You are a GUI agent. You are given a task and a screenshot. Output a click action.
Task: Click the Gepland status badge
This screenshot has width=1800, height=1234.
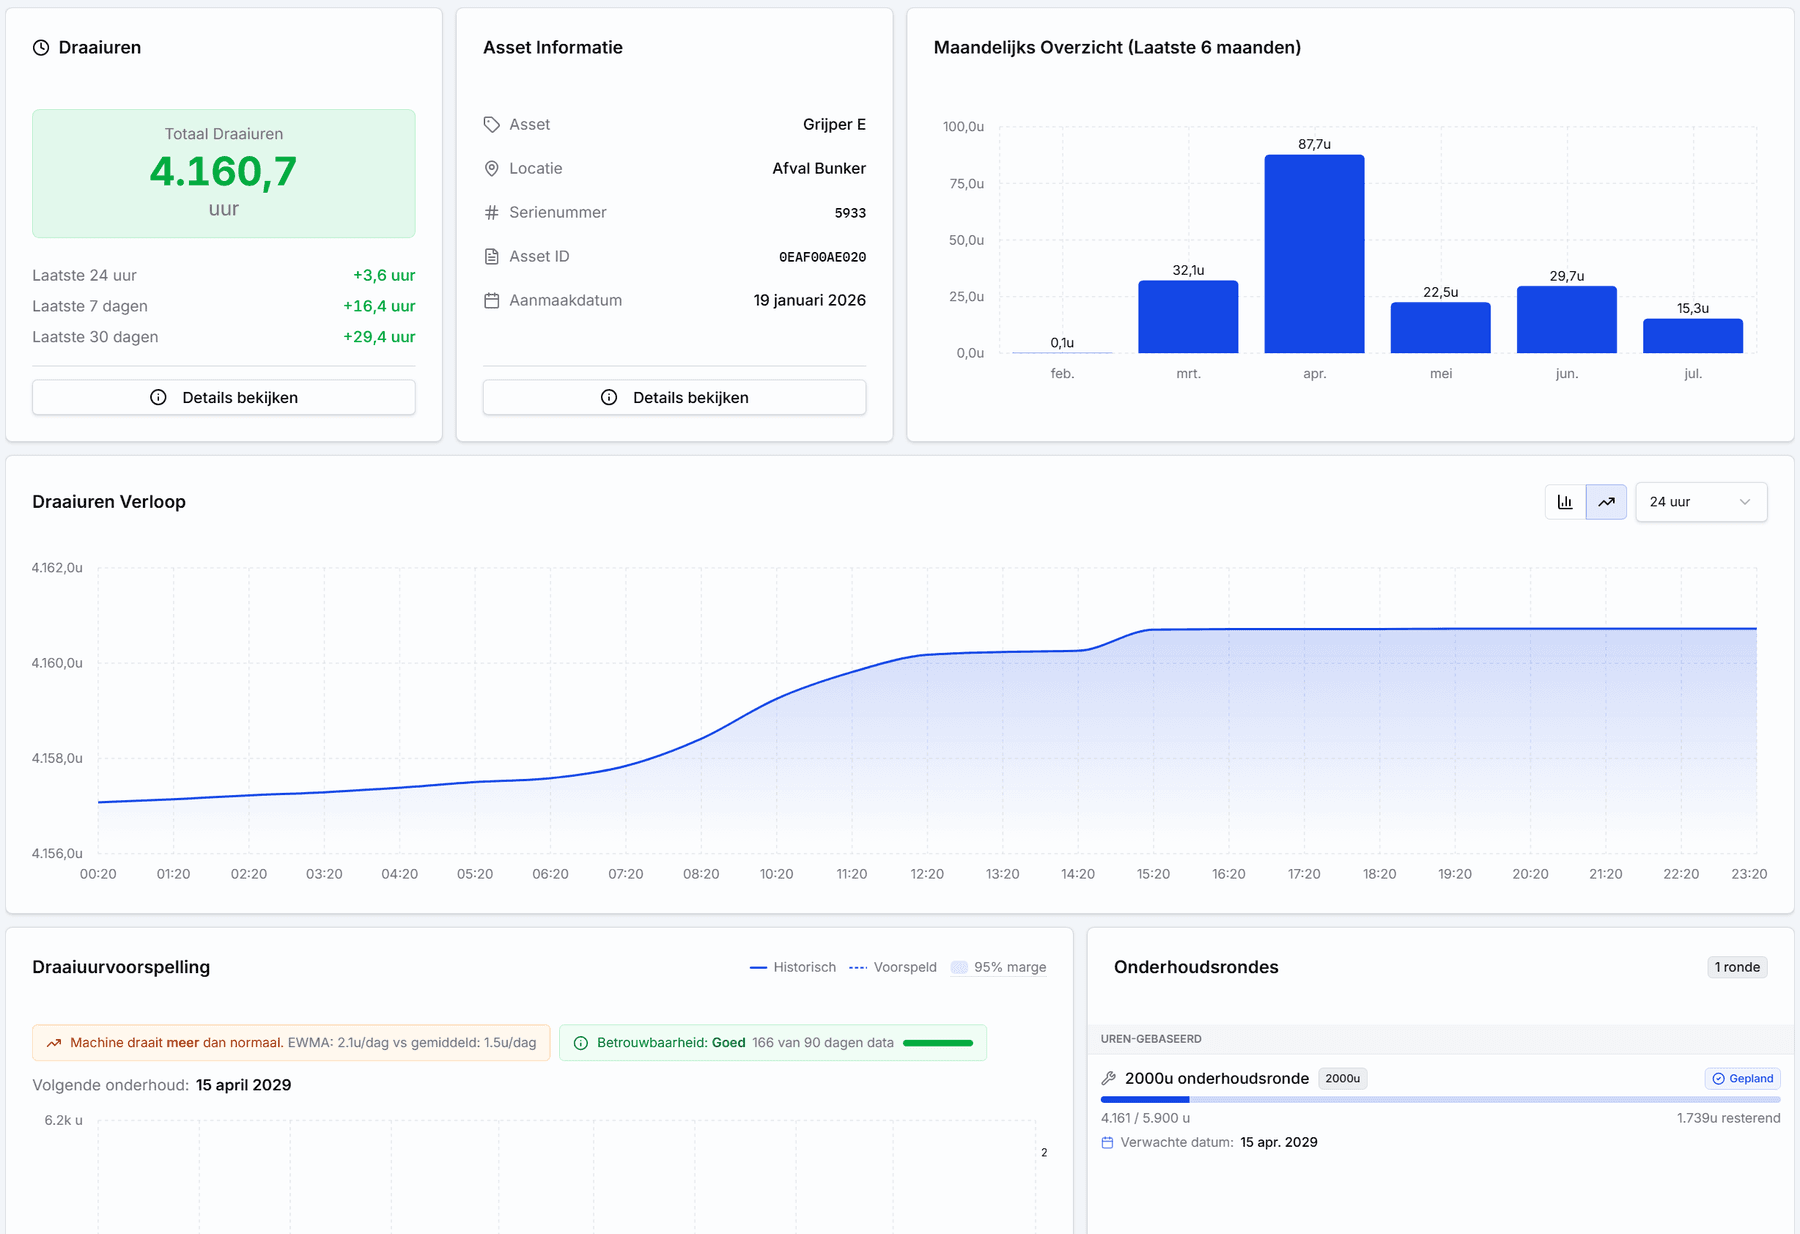pyautogui.click(x=1743, y=1078)
